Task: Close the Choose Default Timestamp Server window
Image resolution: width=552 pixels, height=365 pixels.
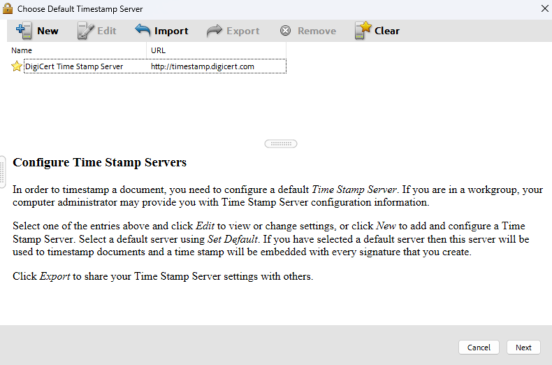Action: pyautogui.click(x=545, y=8)
